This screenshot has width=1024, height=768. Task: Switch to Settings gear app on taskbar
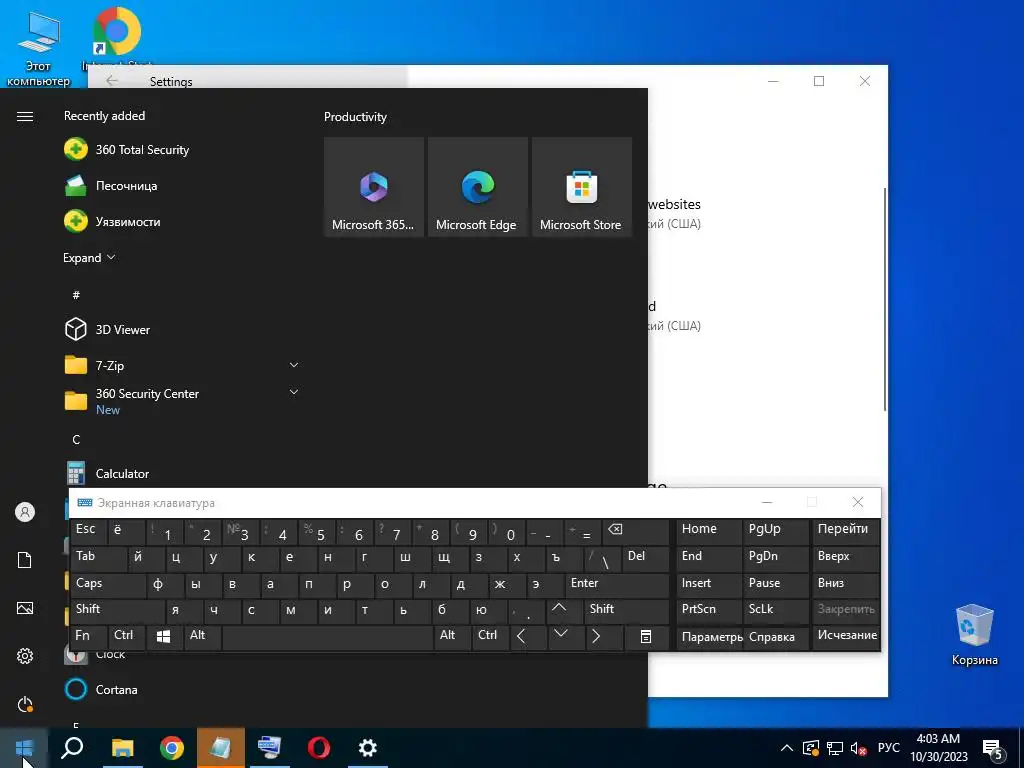tap(368, 748)
